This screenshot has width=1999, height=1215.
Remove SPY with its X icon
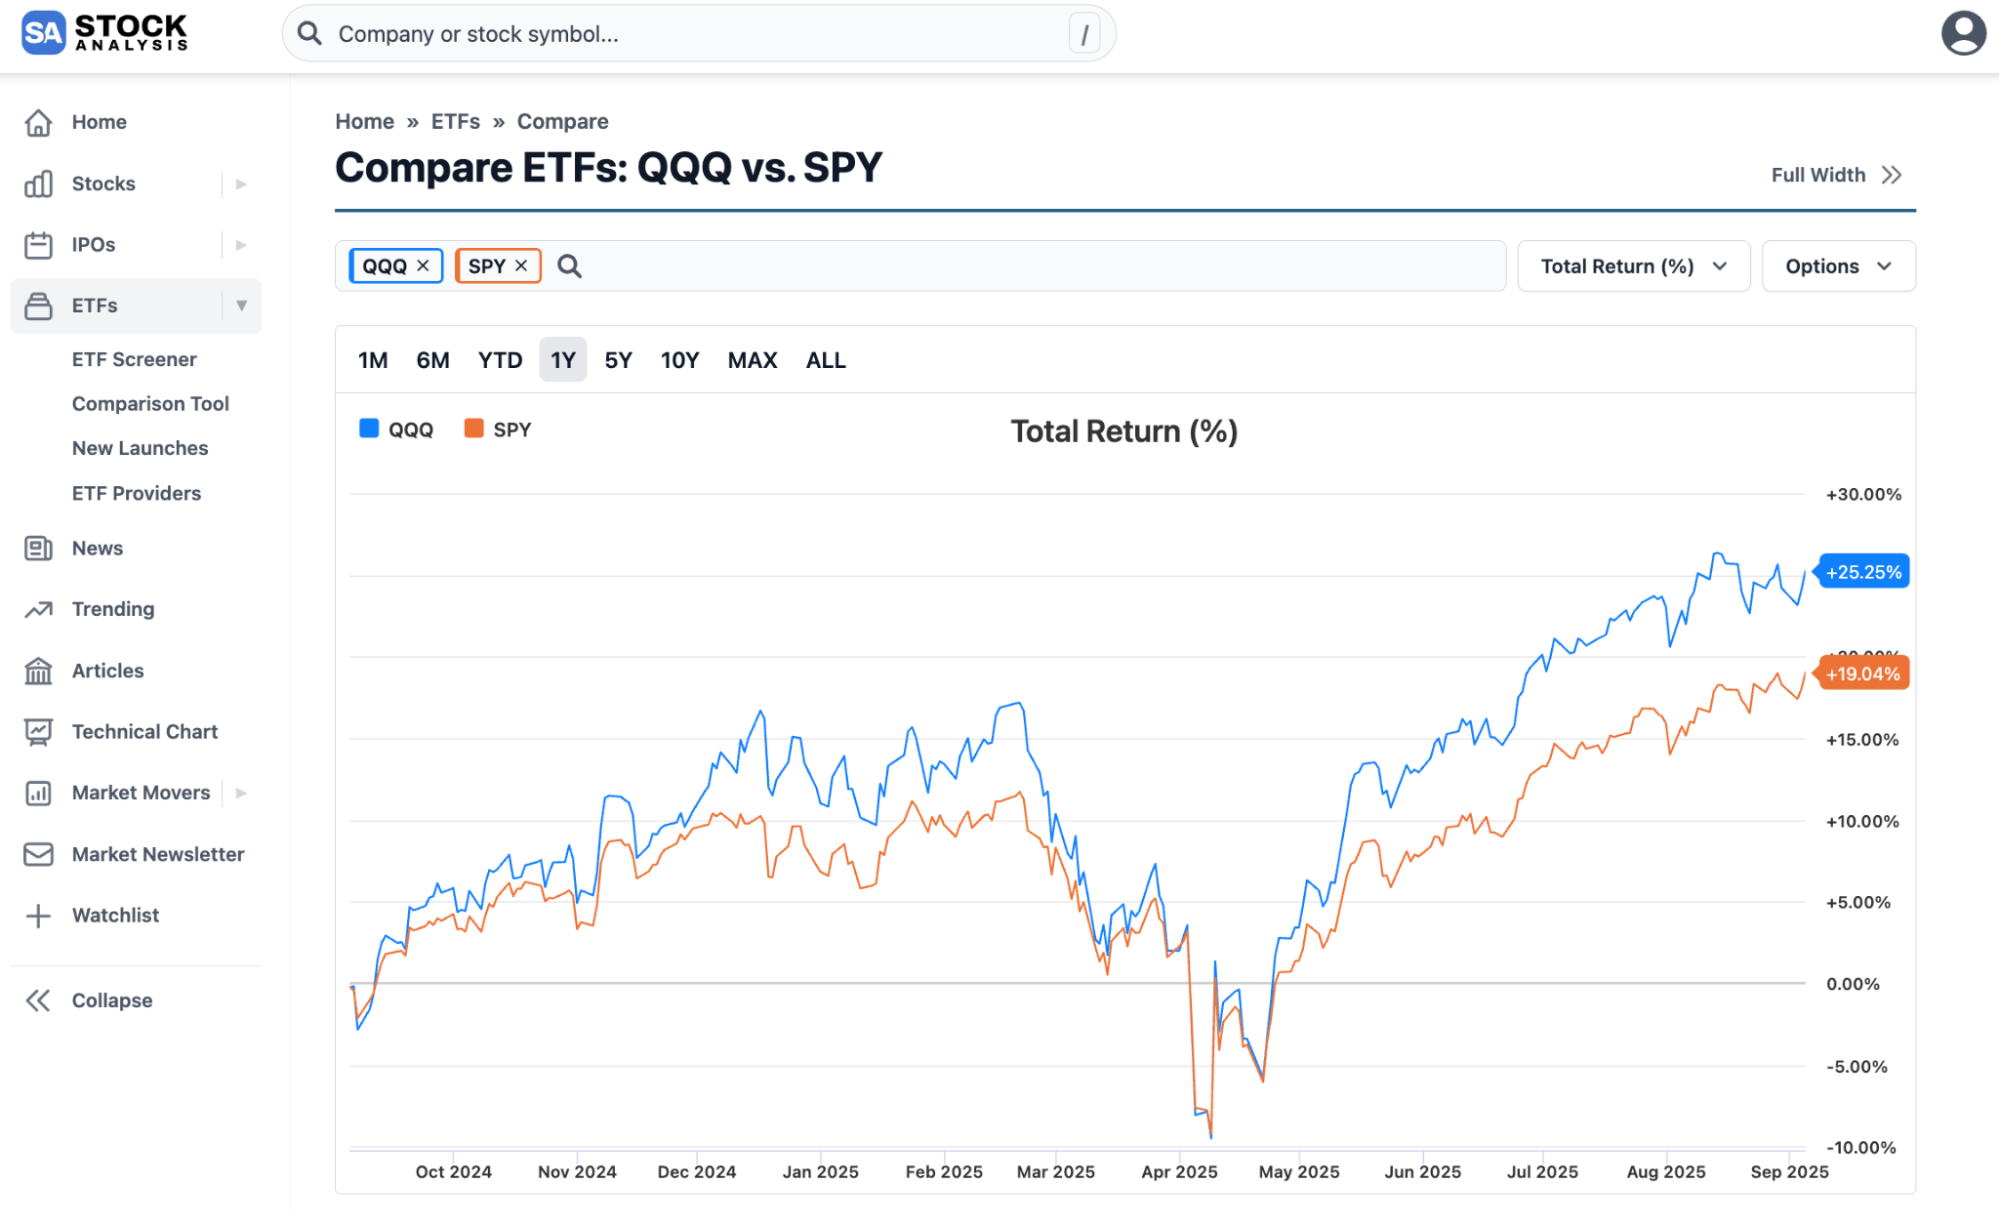pos(521,266)
